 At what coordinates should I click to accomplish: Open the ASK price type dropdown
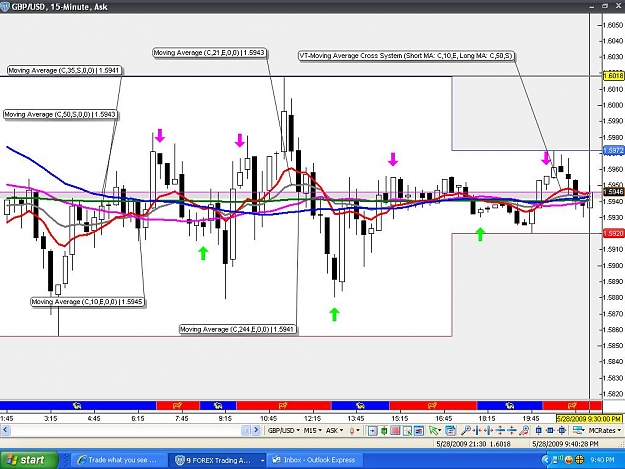point(334,430)
